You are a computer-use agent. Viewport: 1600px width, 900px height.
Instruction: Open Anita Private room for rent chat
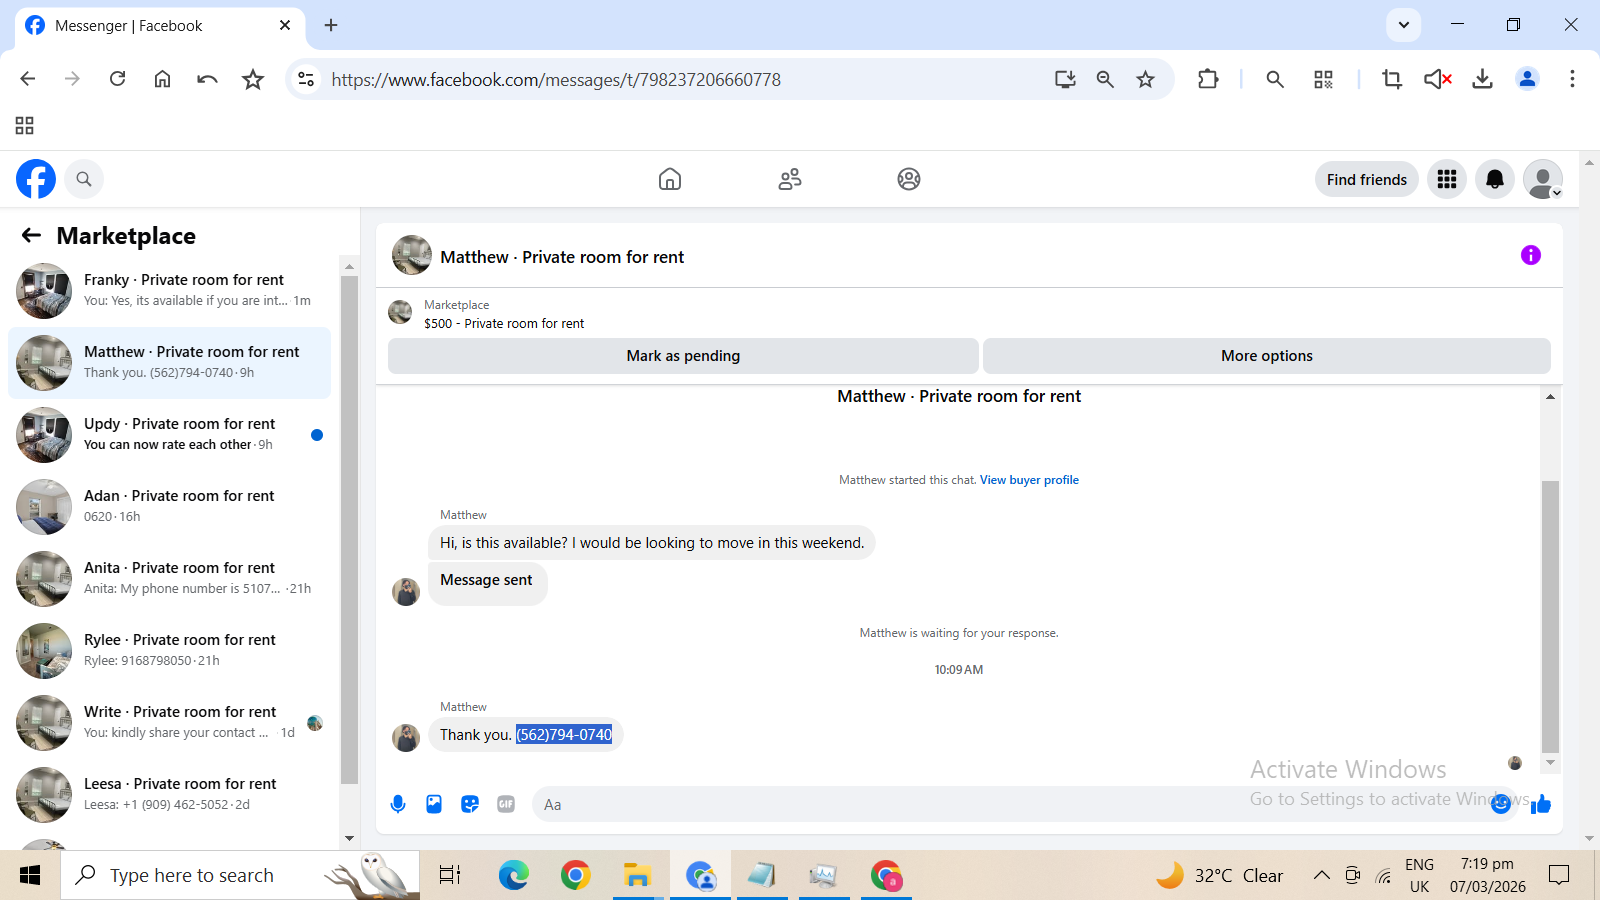[x=170, y=578]
